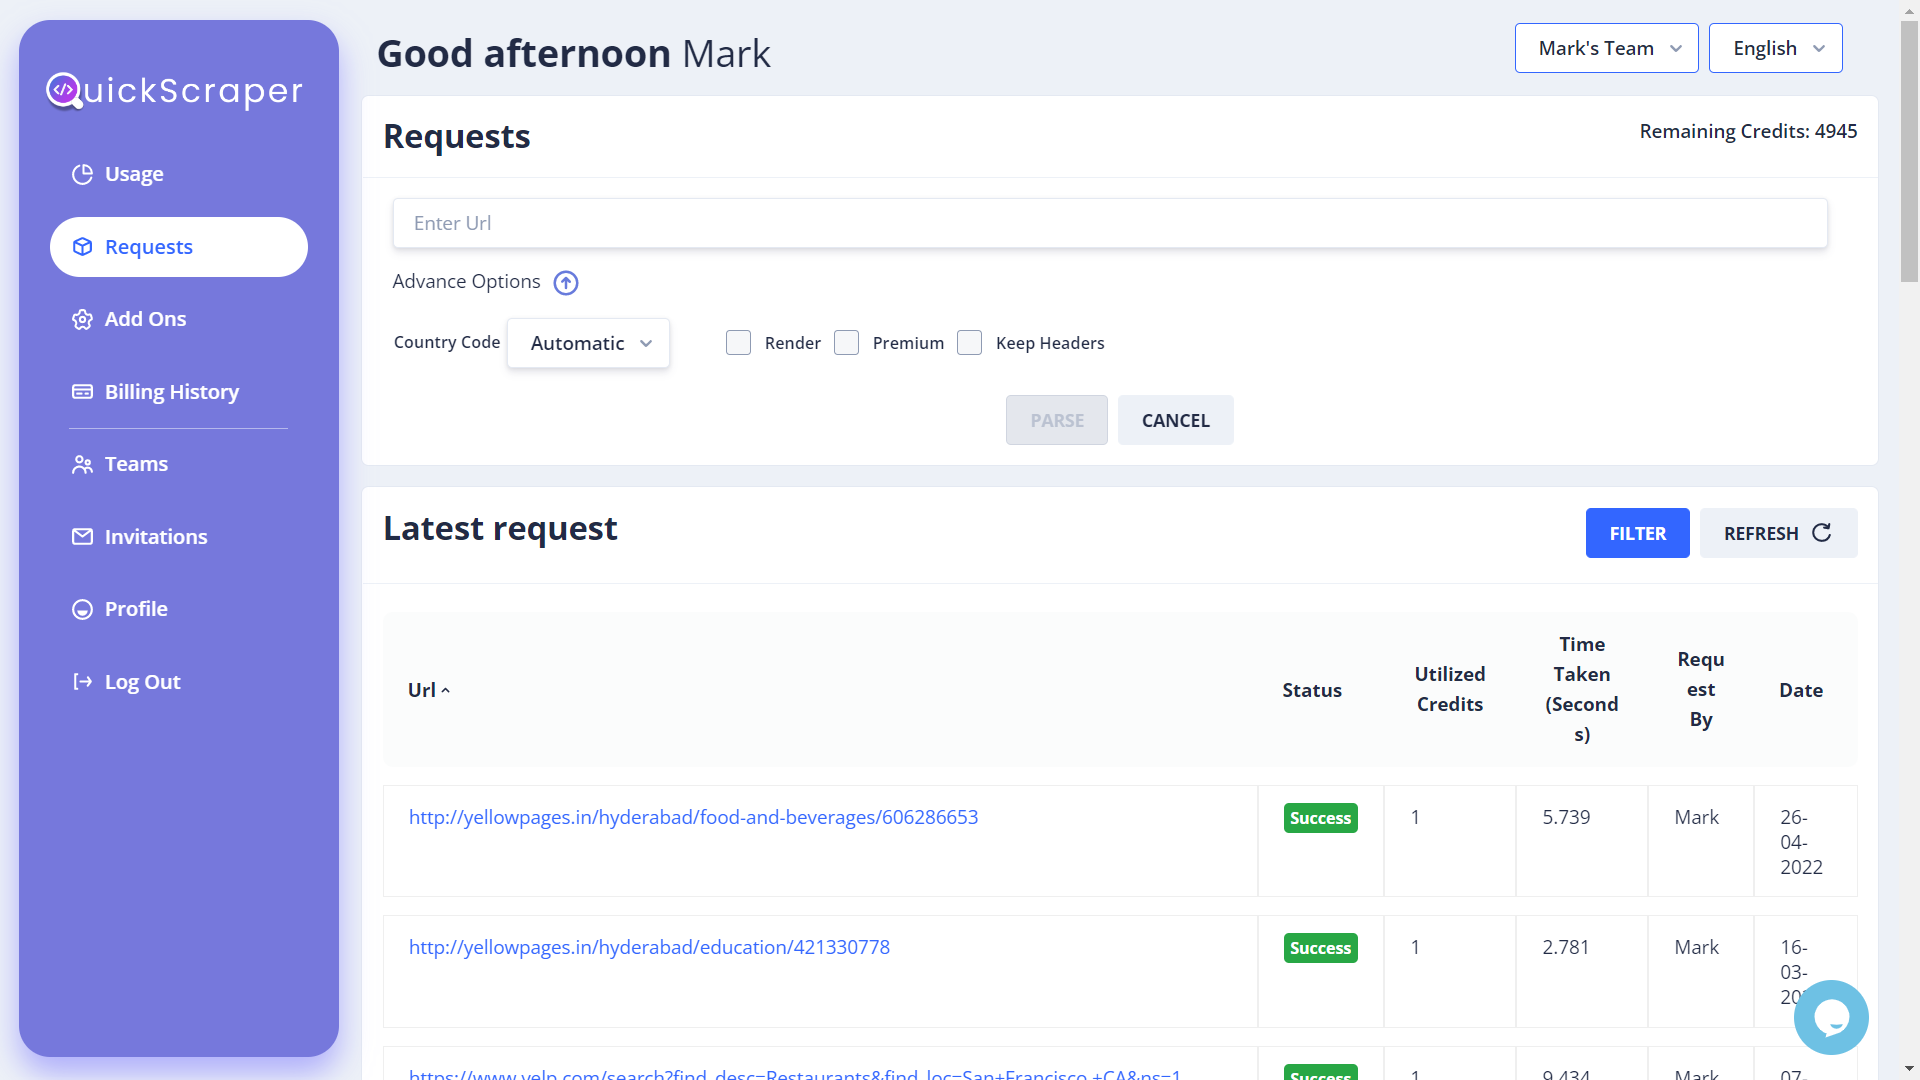The image size is (1920, 1080).
Task: Click the PARSE button
Action: pos(1056,420)
